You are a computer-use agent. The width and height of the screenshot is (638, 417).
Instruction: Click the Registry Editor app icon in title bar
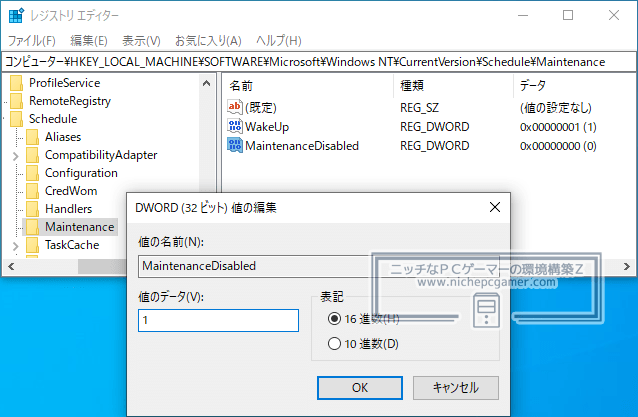pos(16,15)
